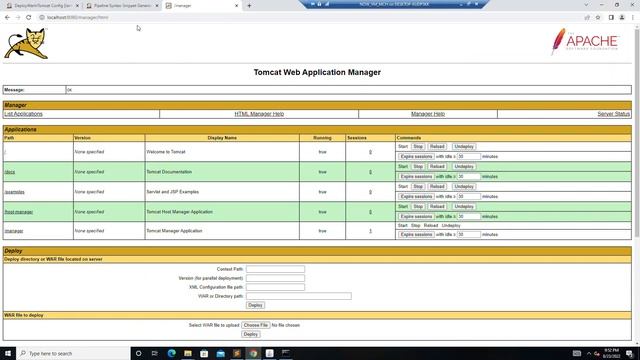640x360 pixels.
Task: Reload the Tomcat Host Manager Application
Action: 437,207
